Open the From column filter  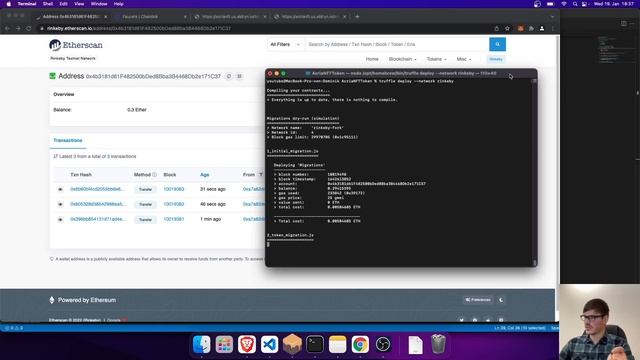[261, 175]
